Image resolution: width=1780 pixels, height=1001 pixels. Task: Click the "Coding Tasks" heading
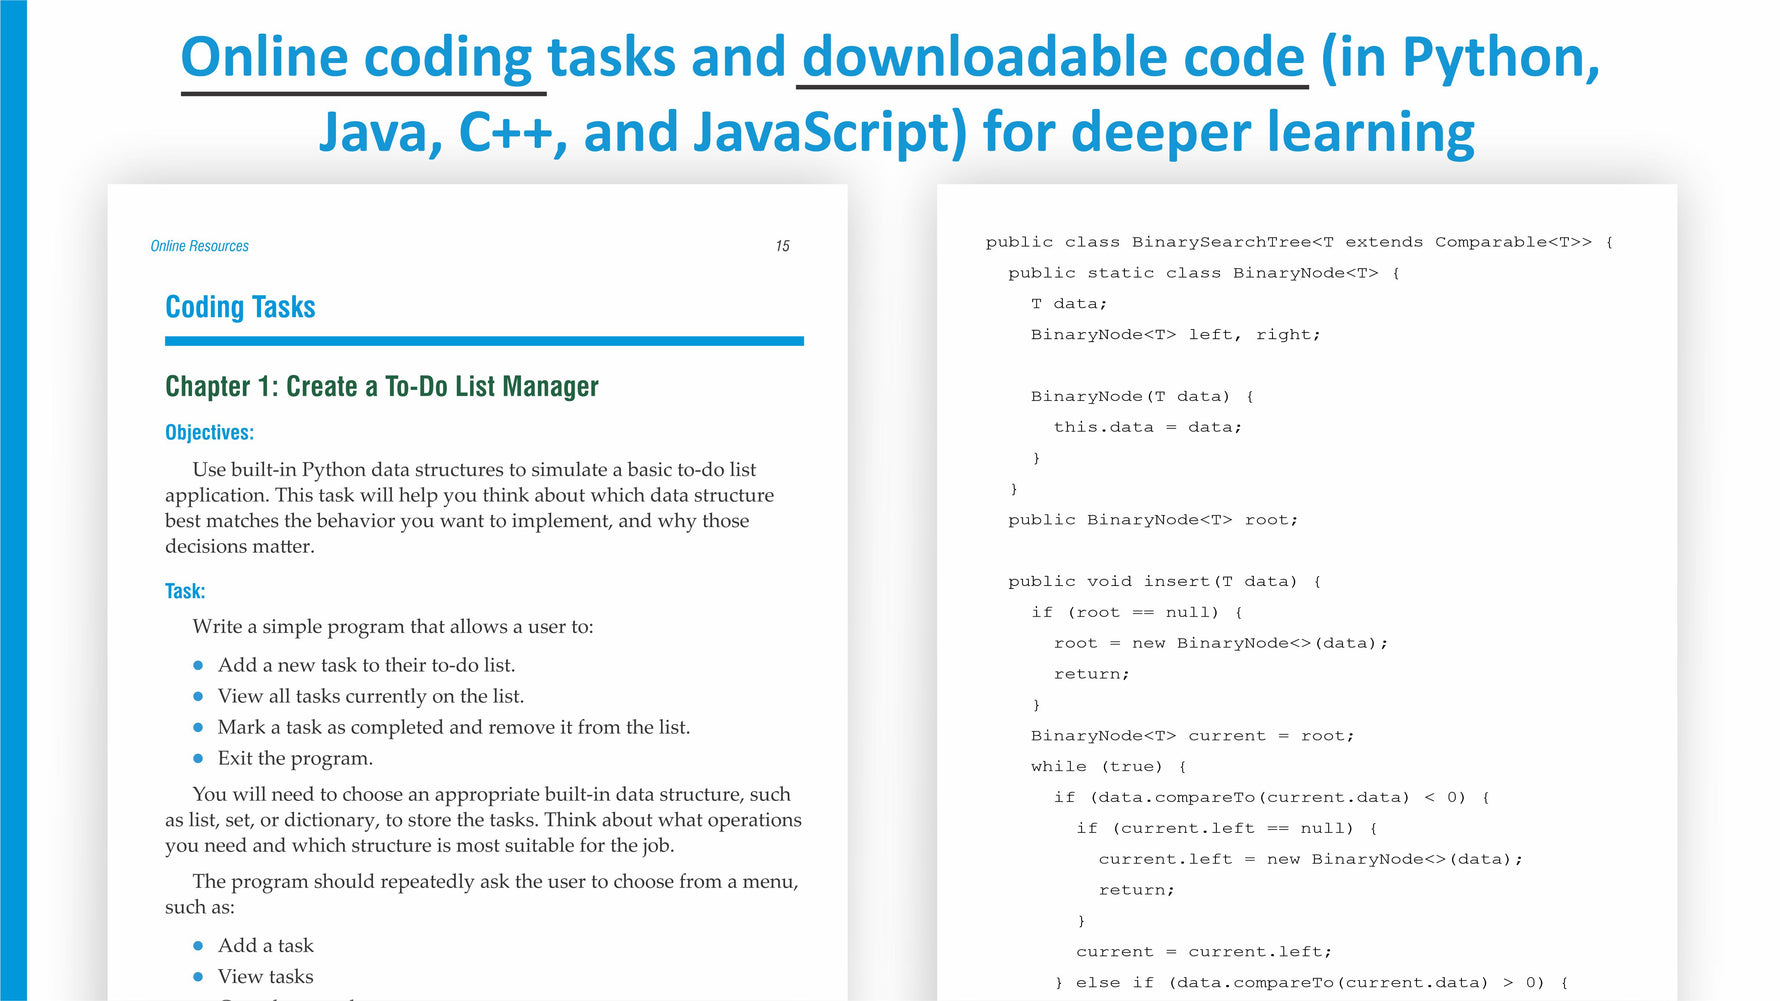(x=240, y=307)
